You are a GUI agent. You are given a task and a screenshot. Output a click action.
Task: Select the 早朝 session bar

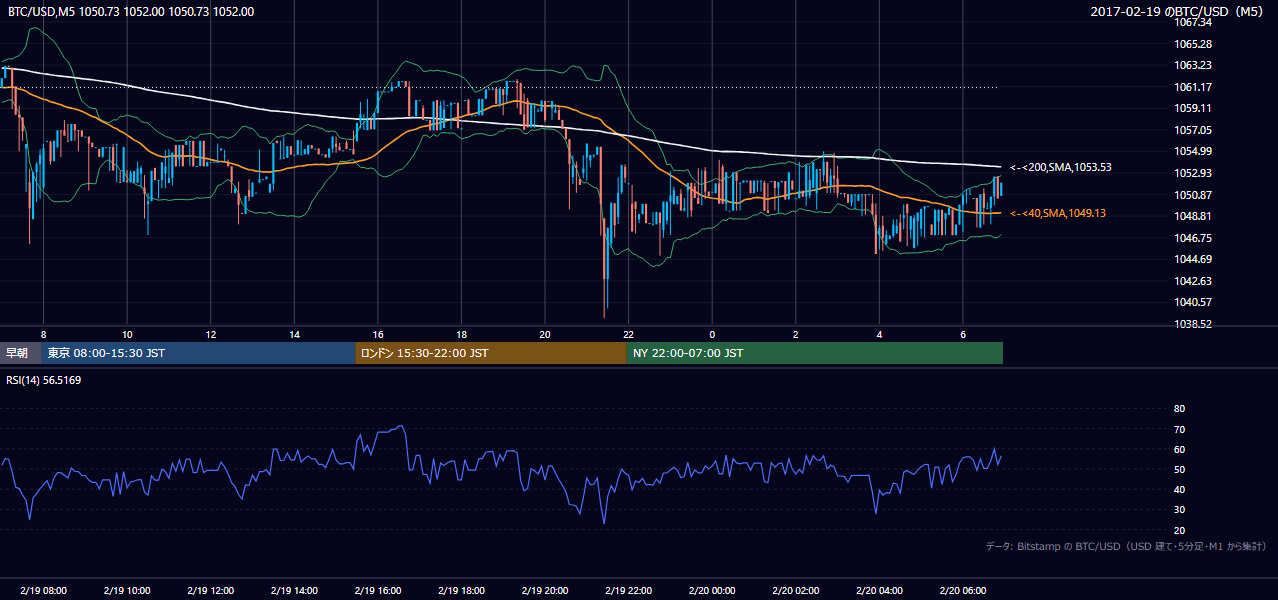pyautogui.click(x=21, y=353)
